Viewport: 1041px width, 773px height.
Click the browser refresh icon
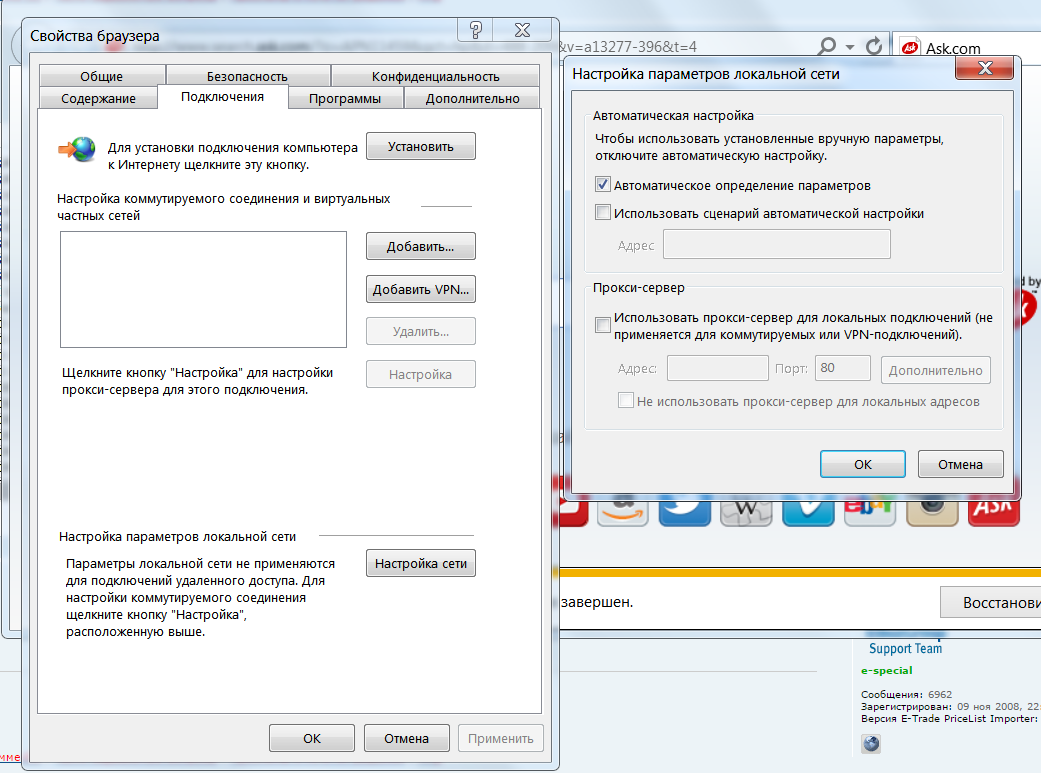pos(874,46)
